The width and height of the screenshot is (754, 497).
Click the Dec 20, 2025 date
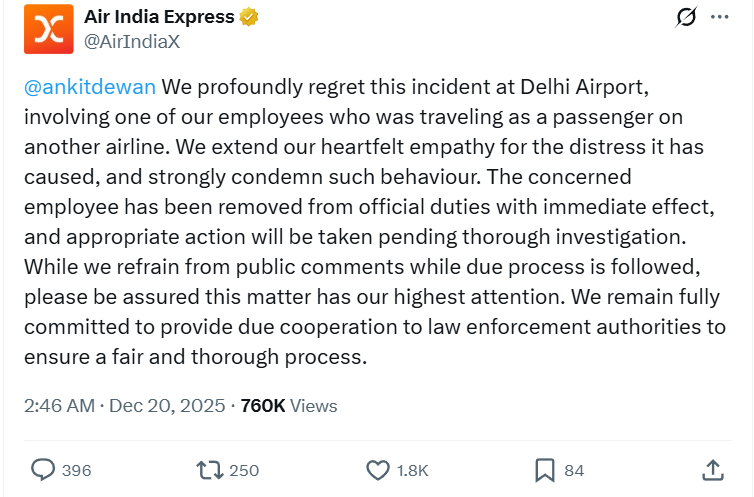coord(166,405)
